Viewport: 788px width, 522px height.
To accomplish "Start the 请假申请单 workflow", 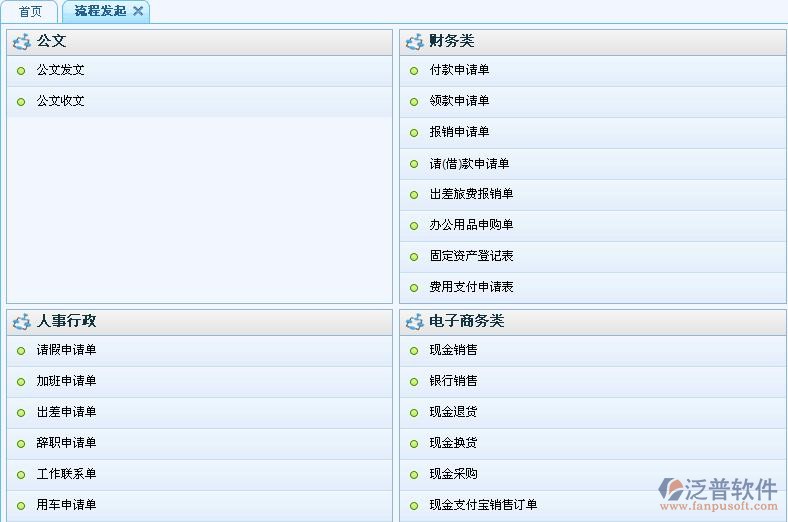I will tap(66, 350).
